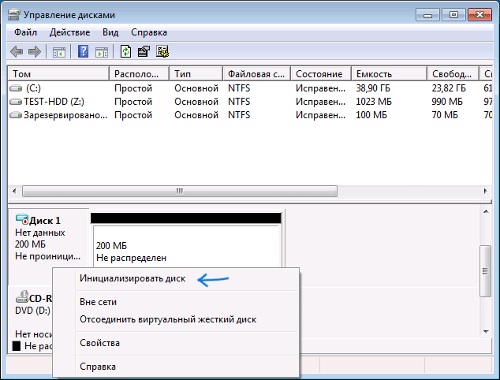Click the settings list toolbar icon
500x380 pixels.
click(x=162, y=52)
